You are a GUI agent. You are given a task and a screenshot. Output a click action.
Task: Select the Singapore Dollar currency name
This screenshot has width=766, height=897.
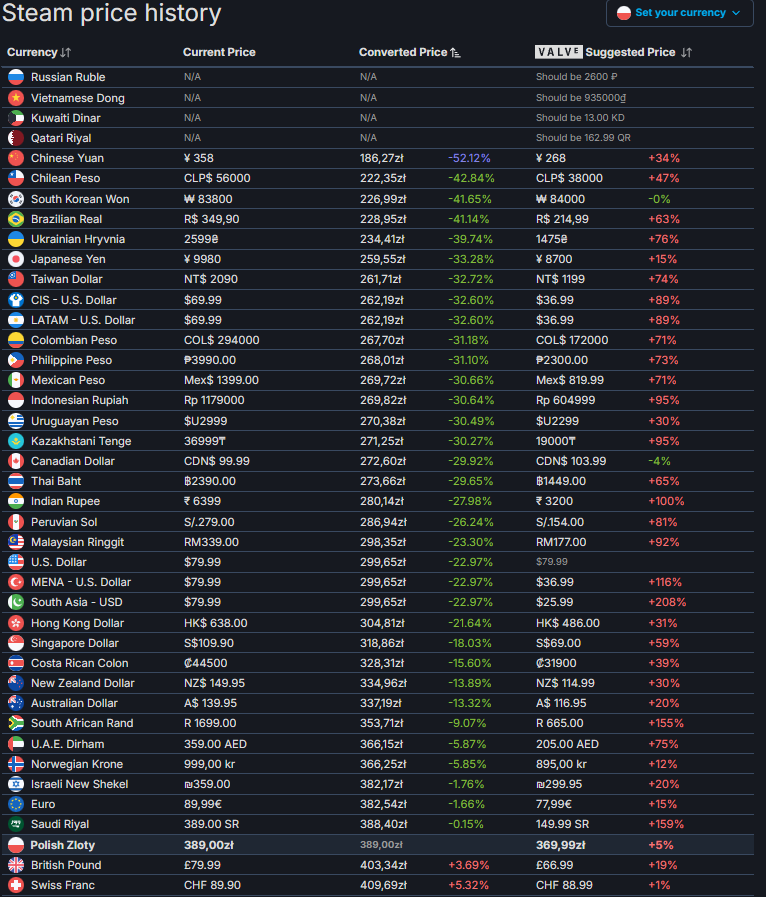75,643
